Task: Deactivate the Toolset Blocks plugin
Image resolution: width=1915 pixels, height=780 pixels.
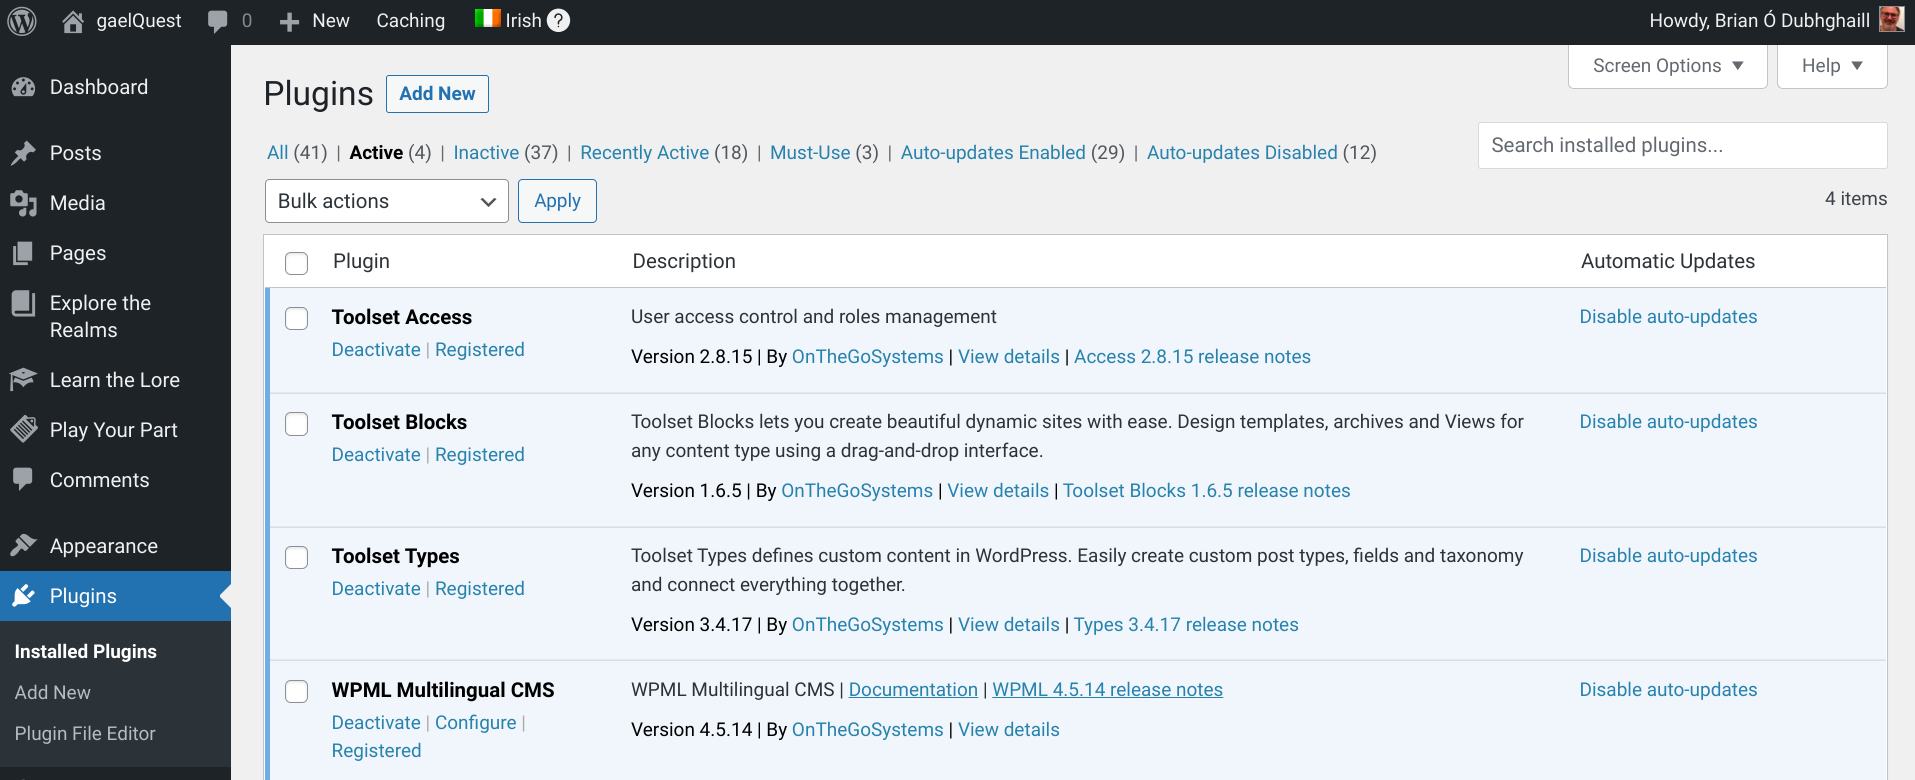Action: [376, 454]
